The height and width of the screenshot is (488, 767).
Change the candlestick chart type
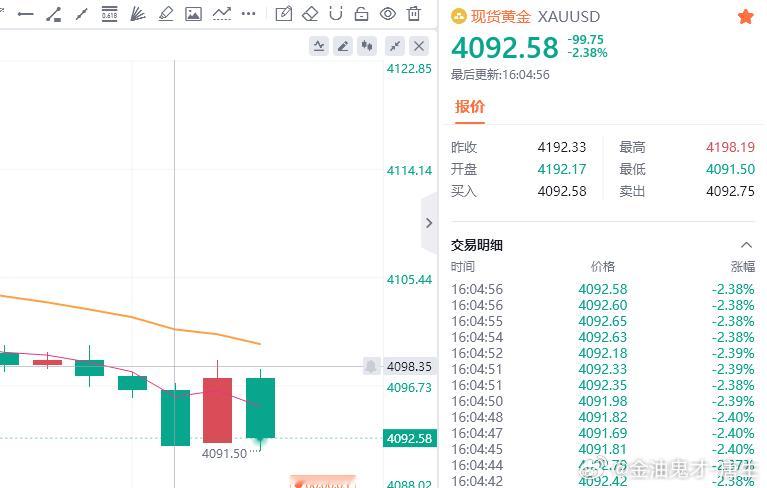(367, 46)
